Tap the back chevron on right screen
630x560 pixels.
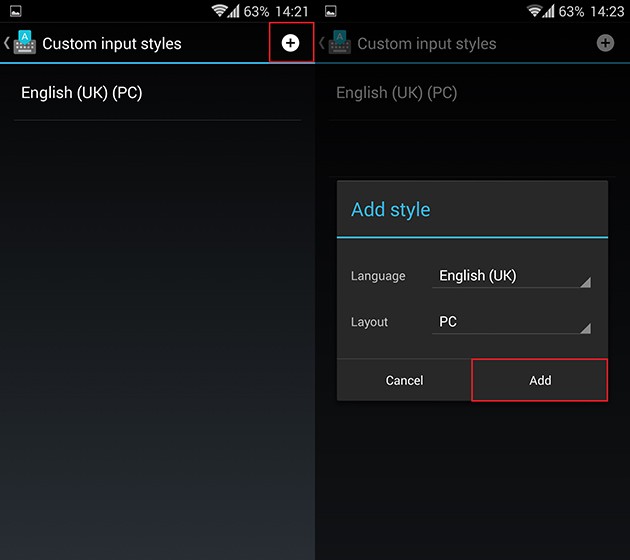[322, 43]
